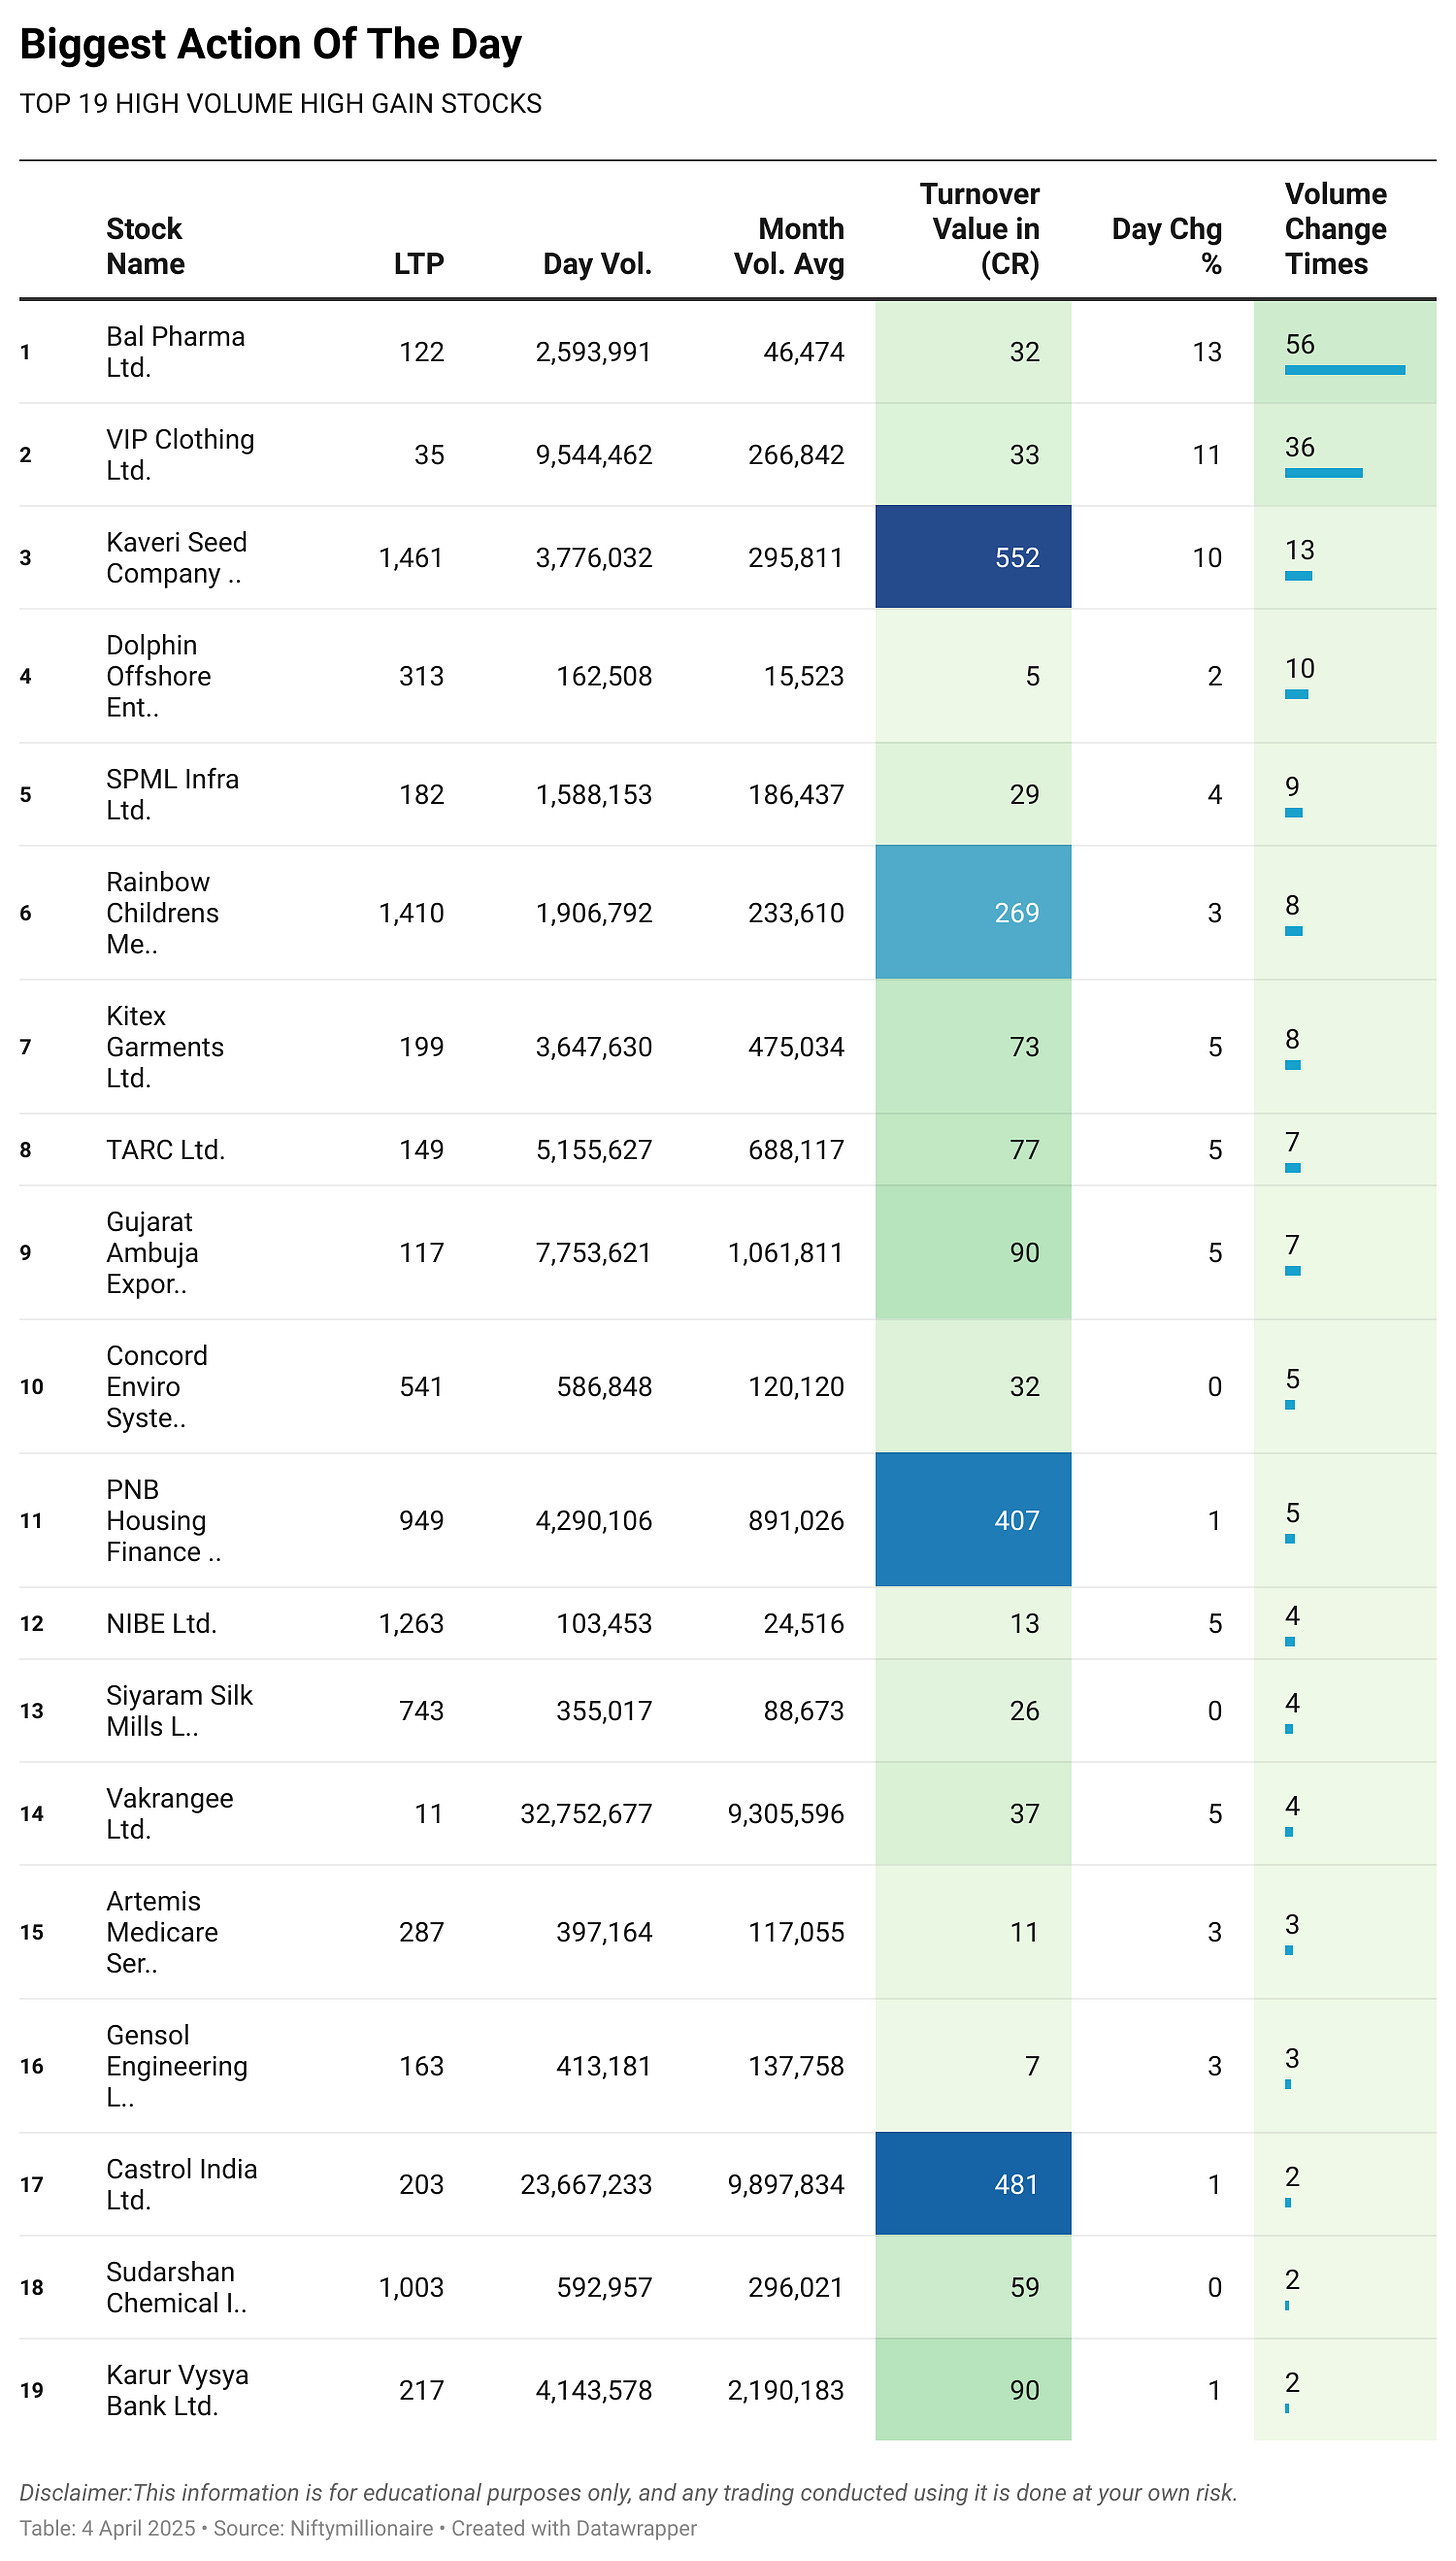Click the Stock Name column header
Viewport: 1456px width, 2561px height.
[145, 246]
